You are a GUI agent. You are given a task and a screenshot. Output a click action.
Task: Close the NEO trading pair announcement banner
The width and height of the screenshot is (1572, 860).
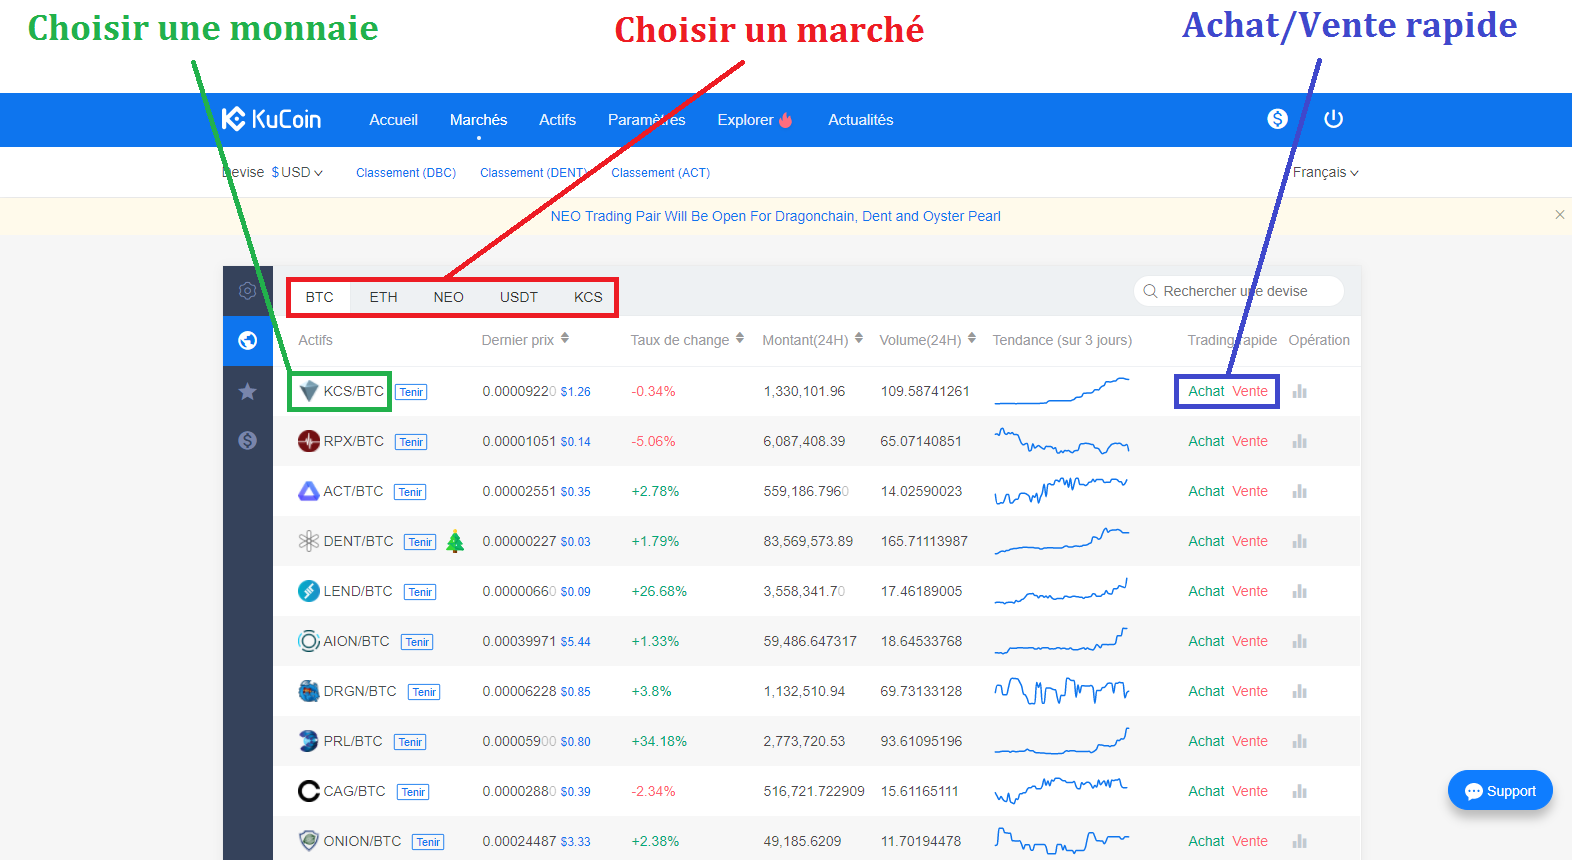(x=1559, y=215)
